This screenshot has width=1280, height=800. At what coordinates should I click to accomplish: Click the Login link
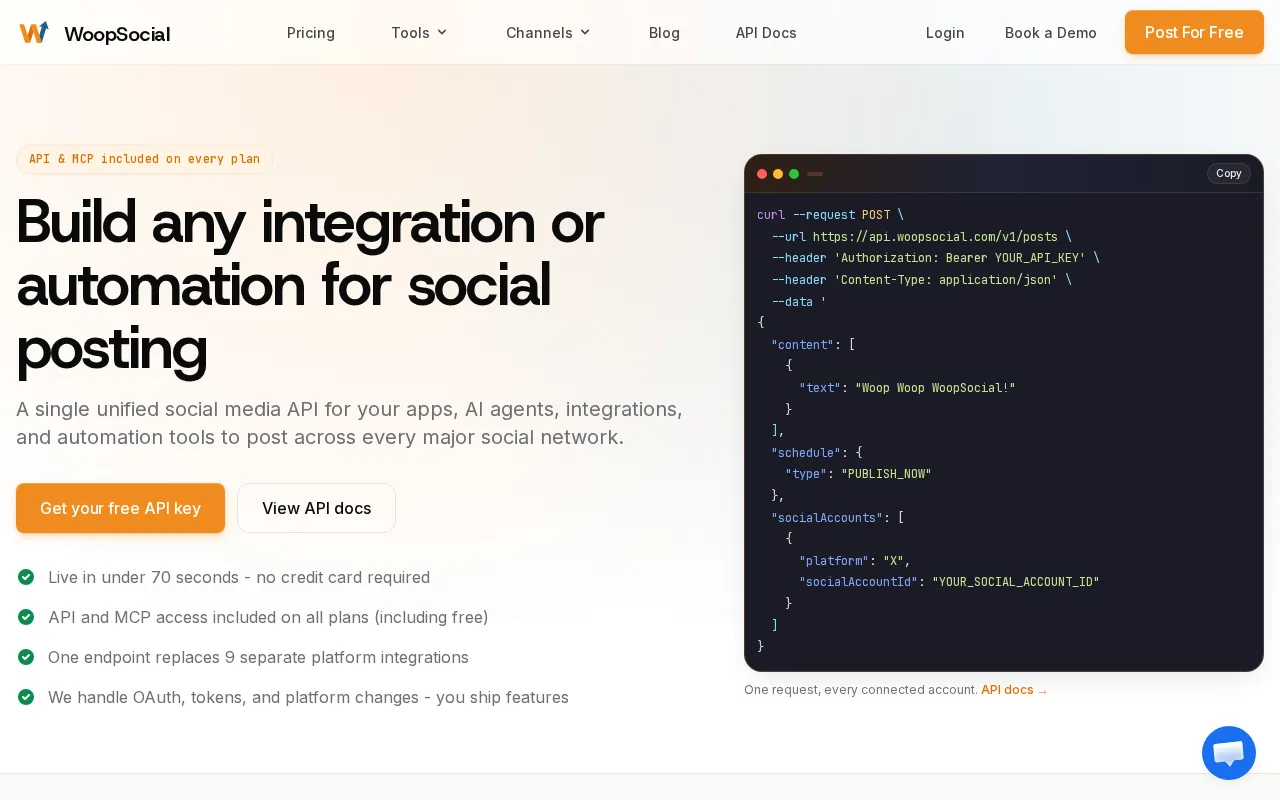[x=945, y=33]
